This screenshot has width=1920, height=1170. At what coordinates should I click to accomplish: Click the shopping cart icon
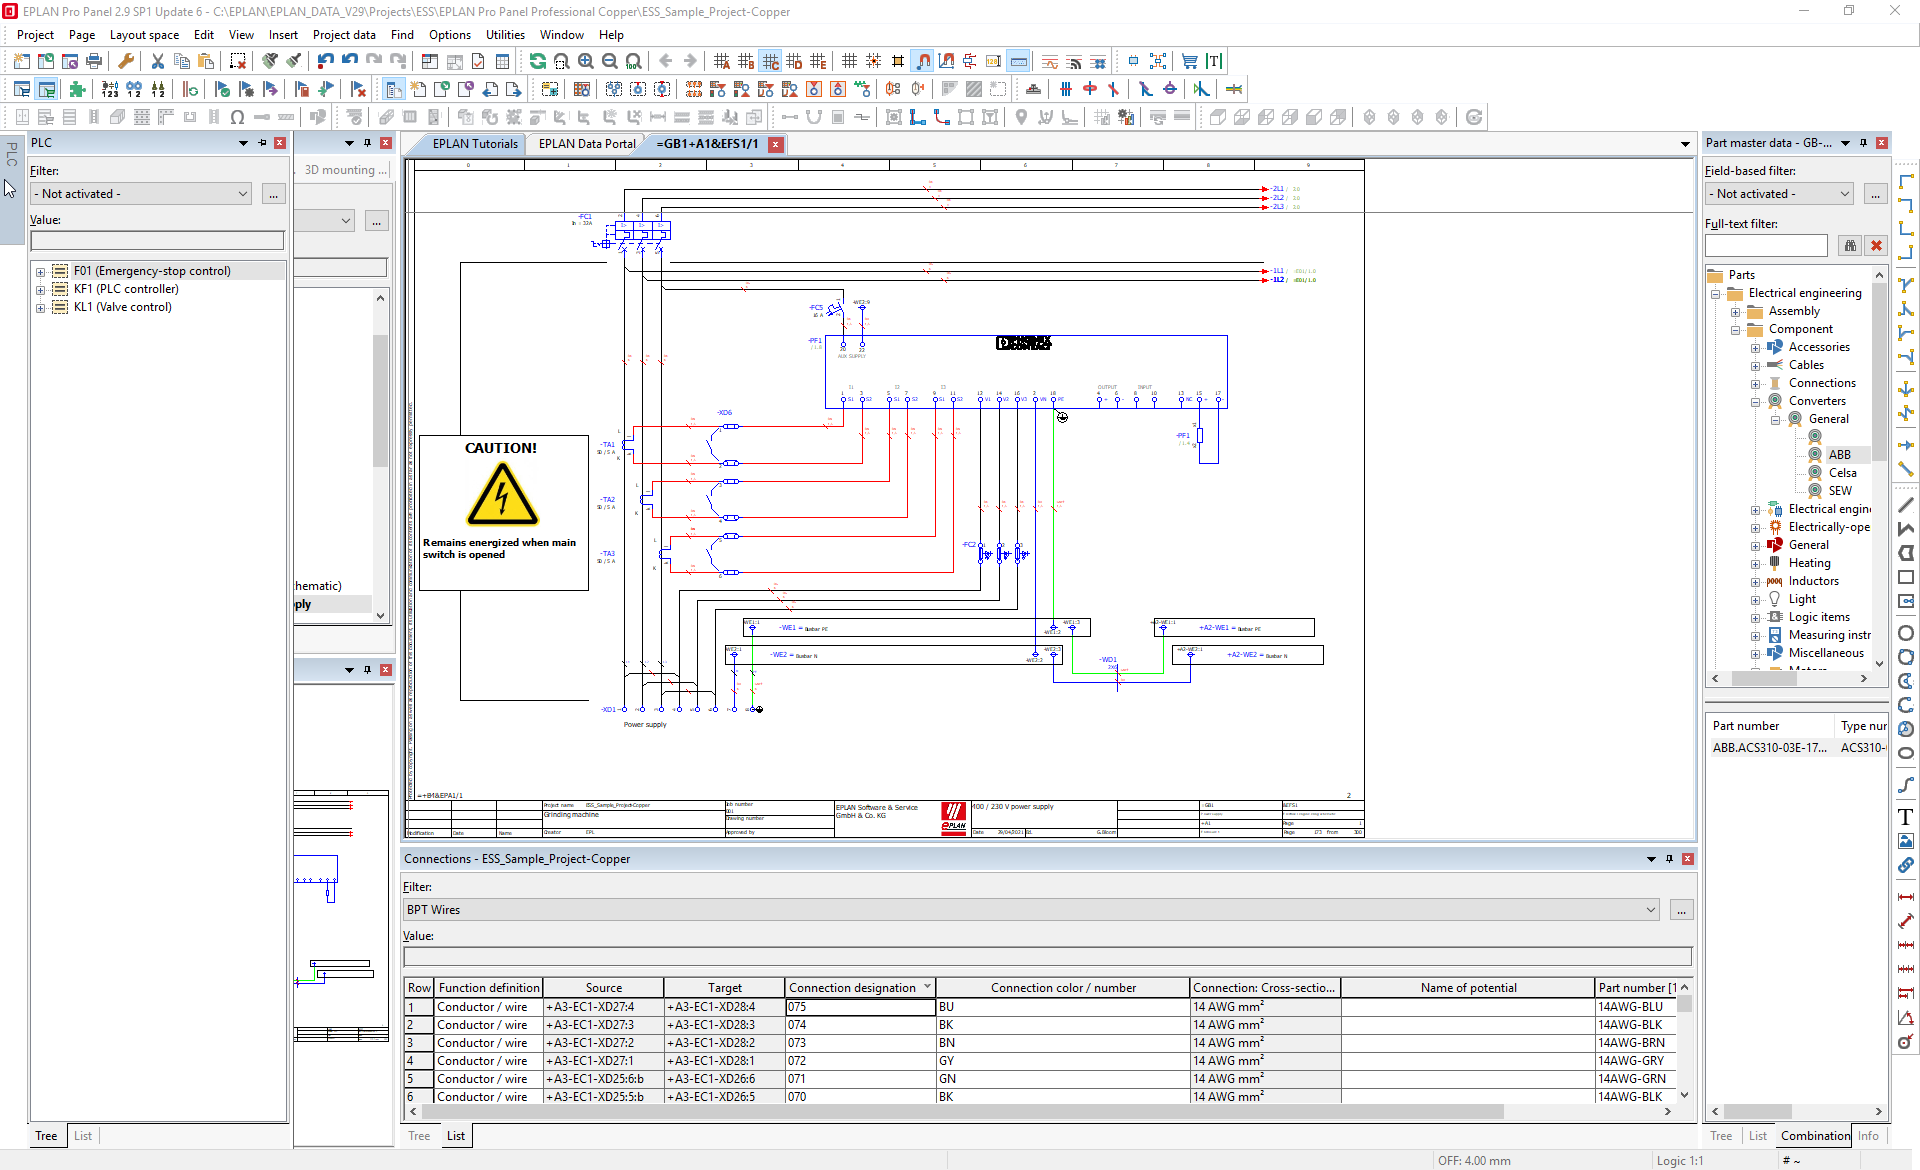(x=1189, y=62)
